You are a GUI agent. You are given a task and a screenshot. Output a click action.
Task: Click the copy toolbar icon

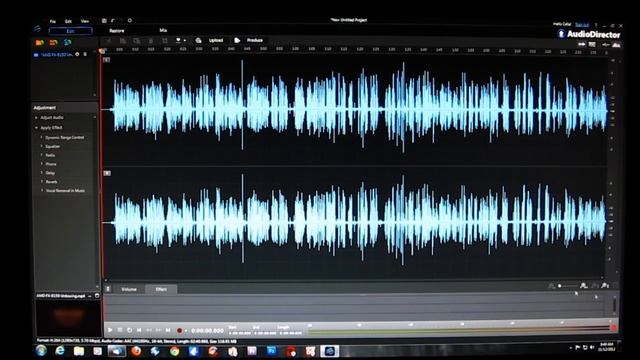pyautogui.click(x=122, y=40)
